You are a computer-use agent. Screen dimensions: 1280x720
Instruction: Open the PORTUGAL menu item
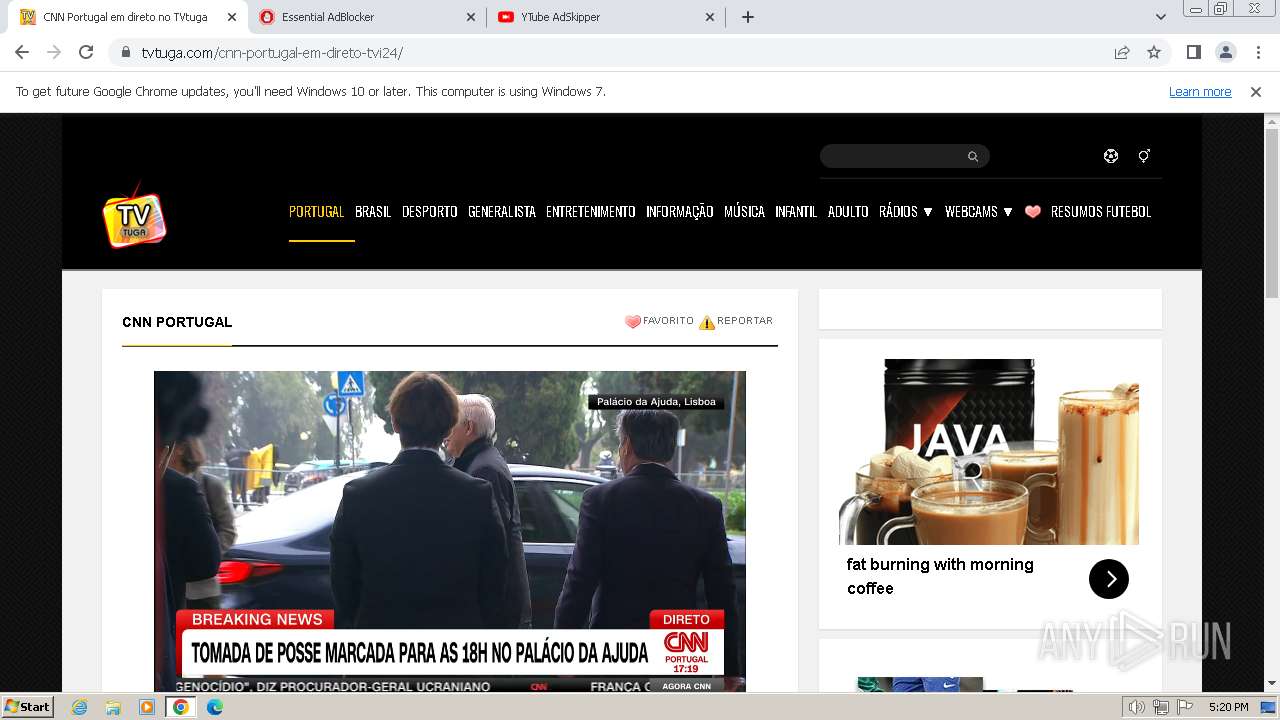[316, 212]
